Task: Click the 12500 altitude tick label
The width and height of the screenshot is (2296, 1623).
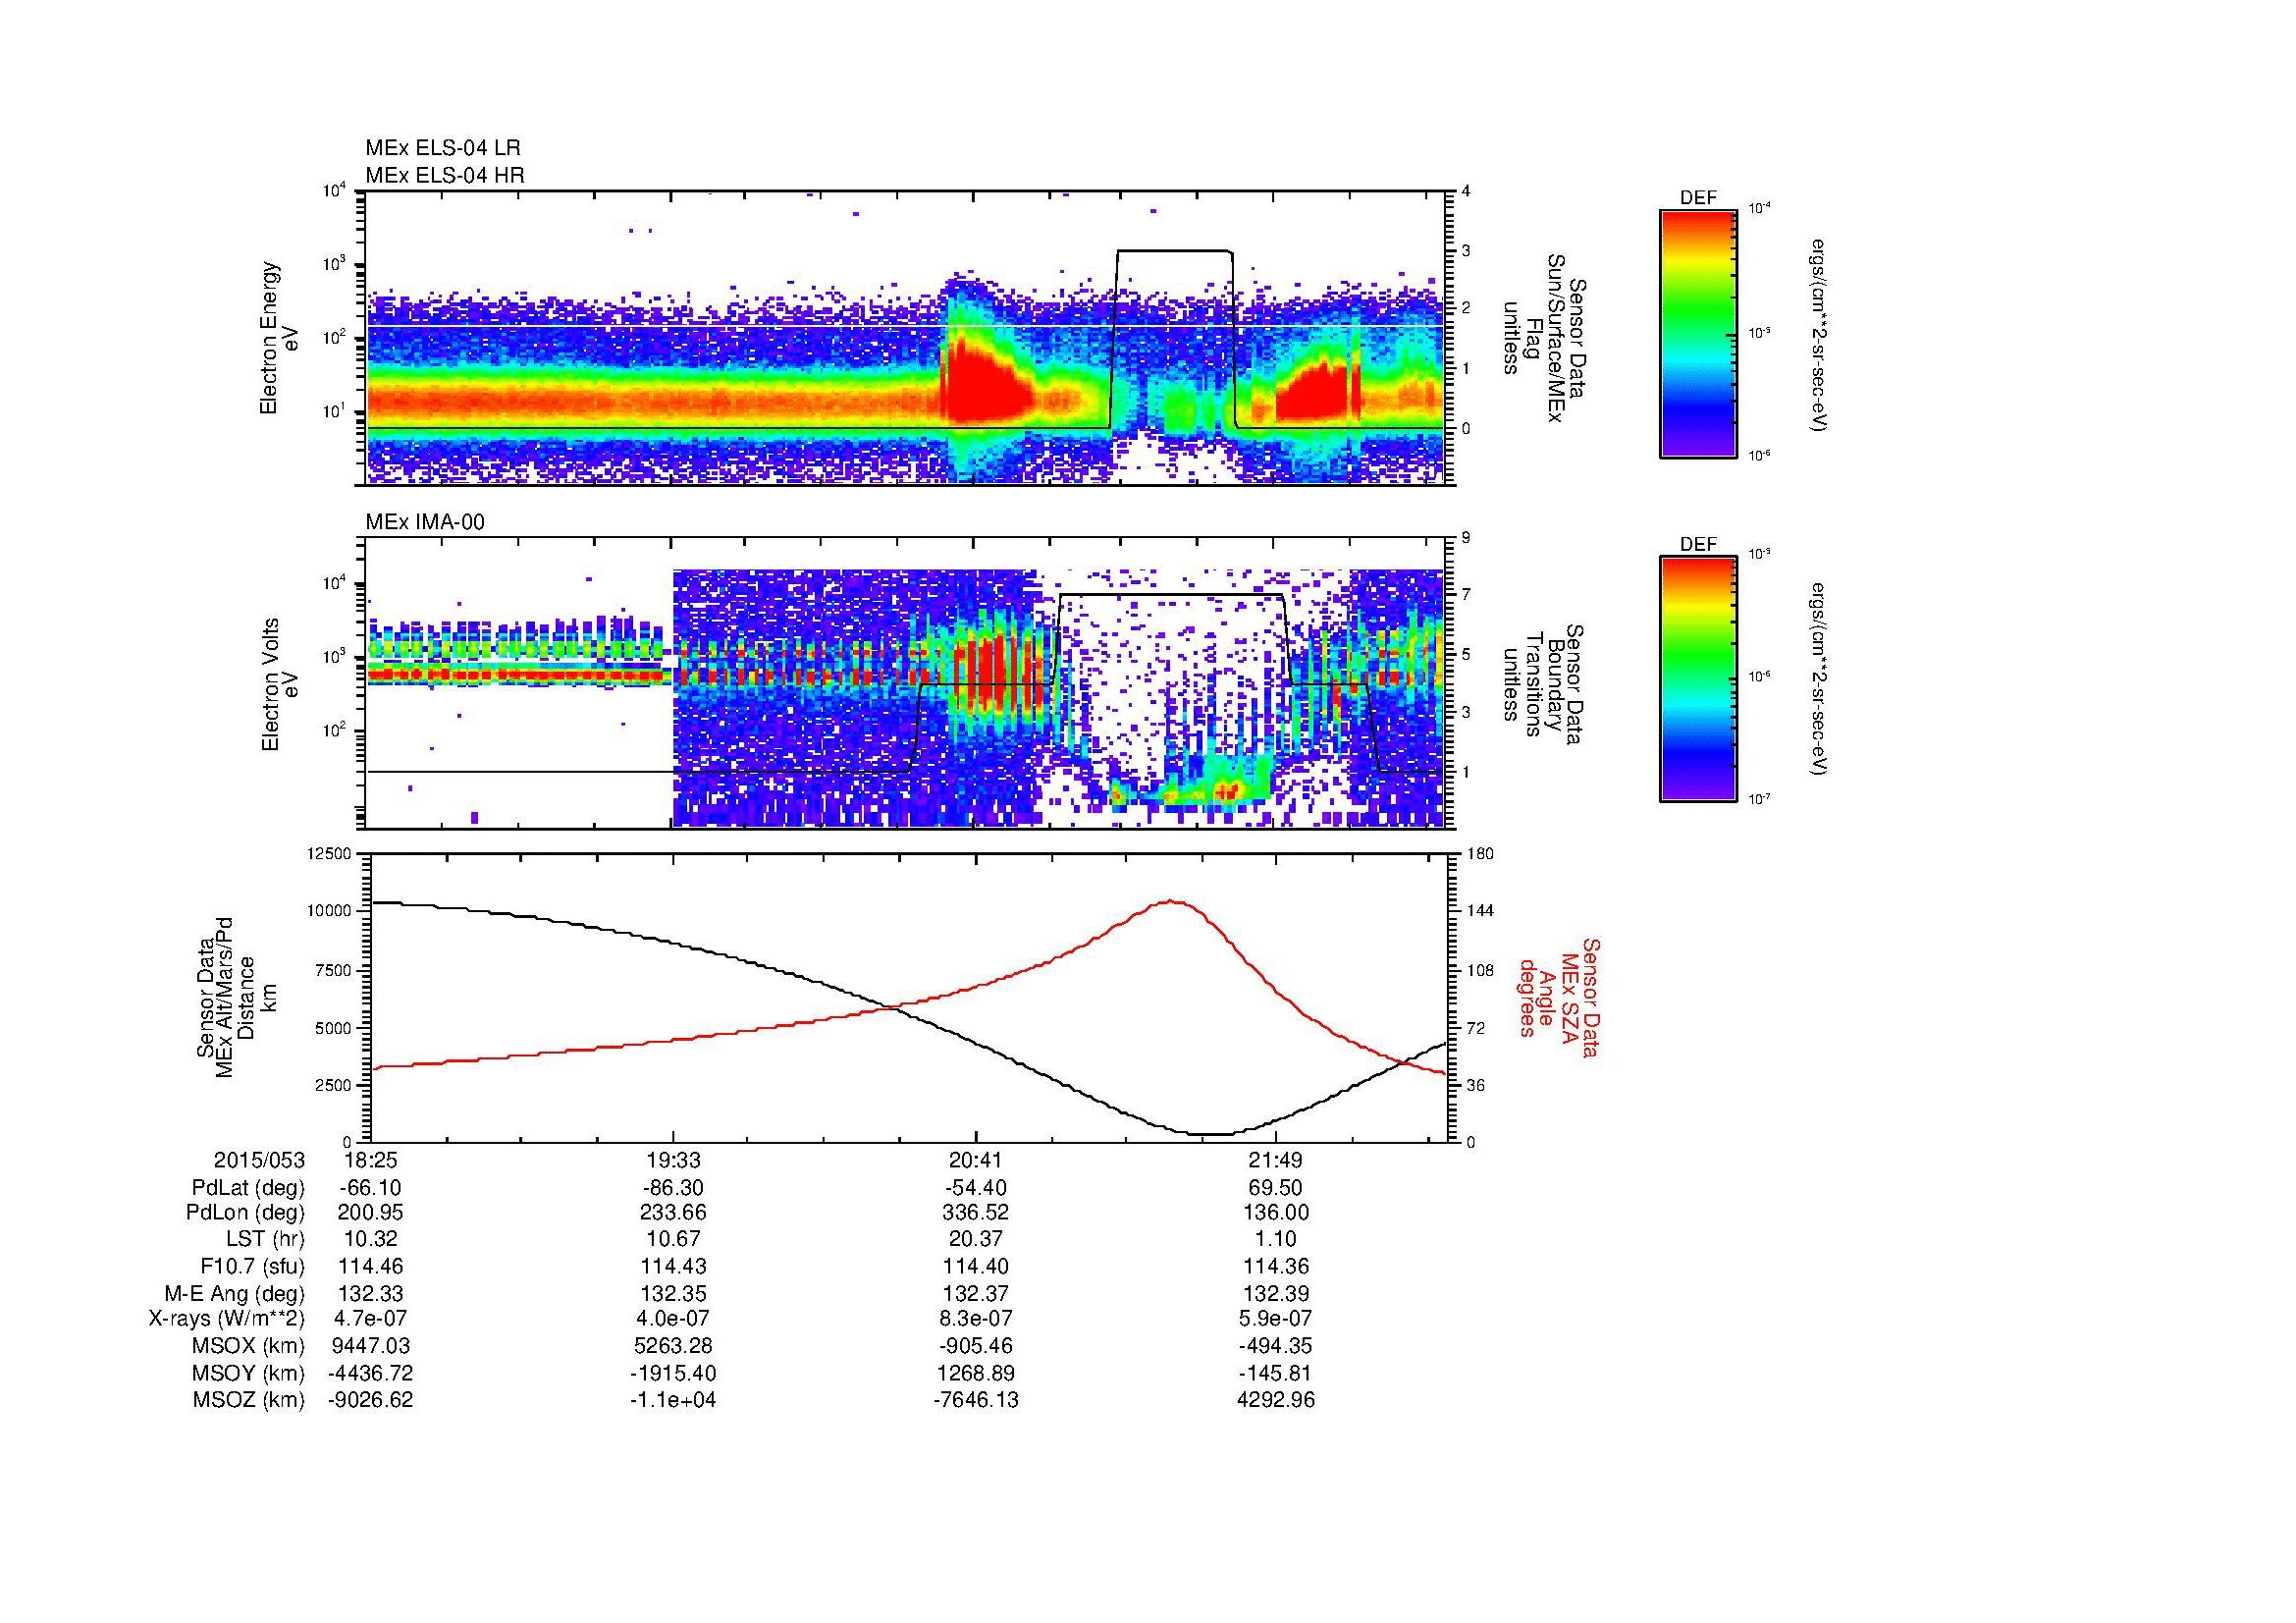Action: tap(329, 853)
